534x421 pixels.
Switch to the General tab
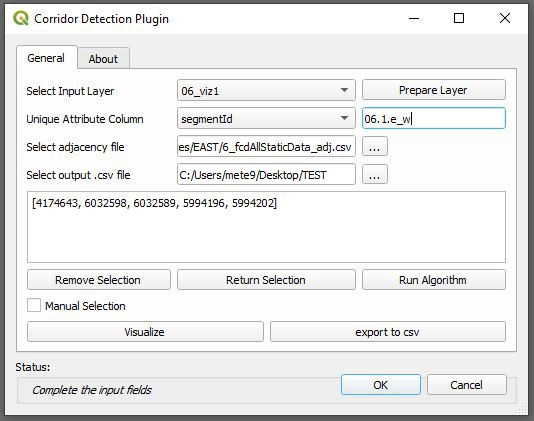pyautogui.click(x=46, y=58)
